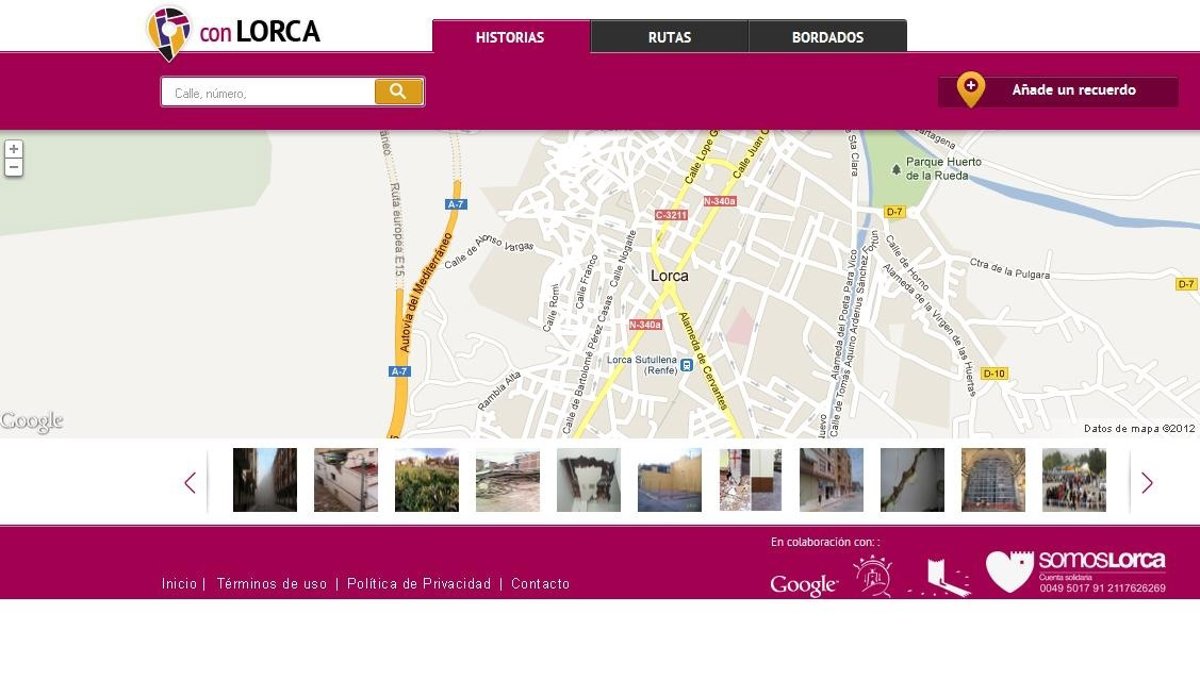1200x696 pixels.
Task: Click the somosLORCA heart logo
Action: 1009,572
